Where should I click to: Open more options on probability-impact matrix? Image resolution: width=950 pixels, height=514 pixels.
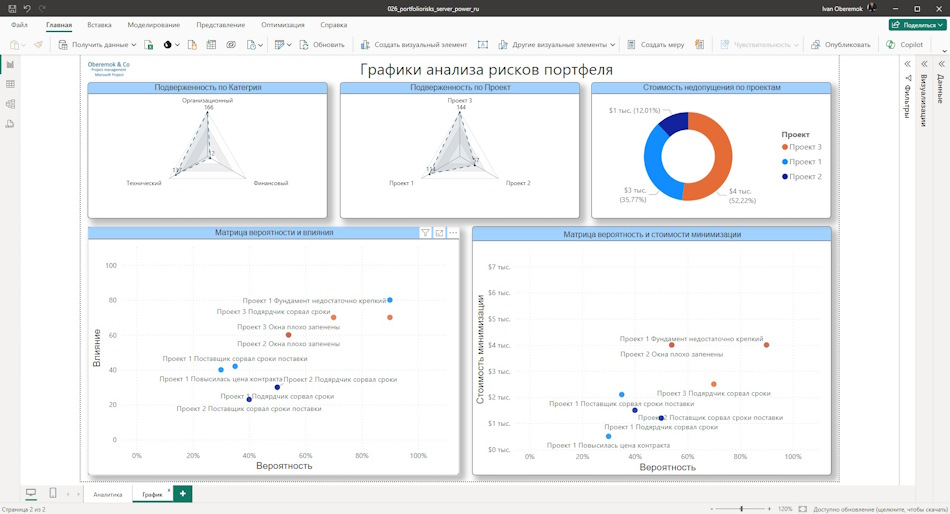tap(453, 233)
